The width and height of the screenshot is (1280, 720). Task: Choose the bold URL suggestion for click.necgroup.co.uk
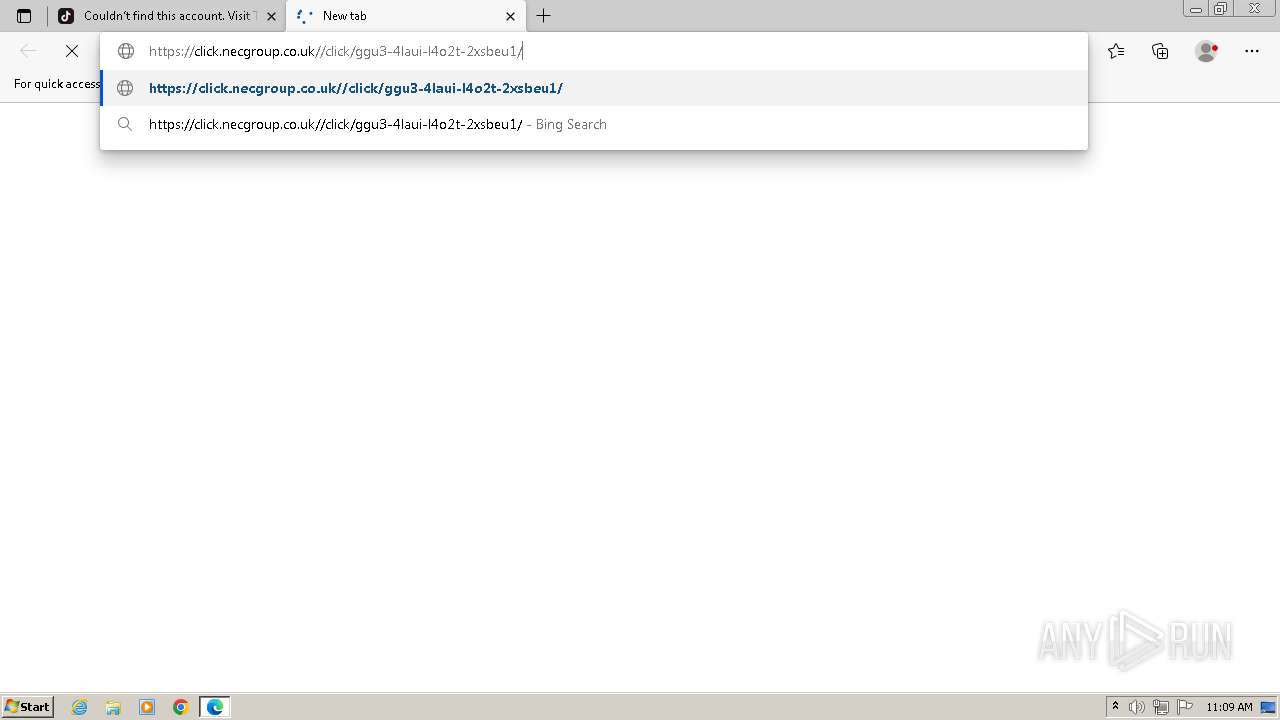594,88
